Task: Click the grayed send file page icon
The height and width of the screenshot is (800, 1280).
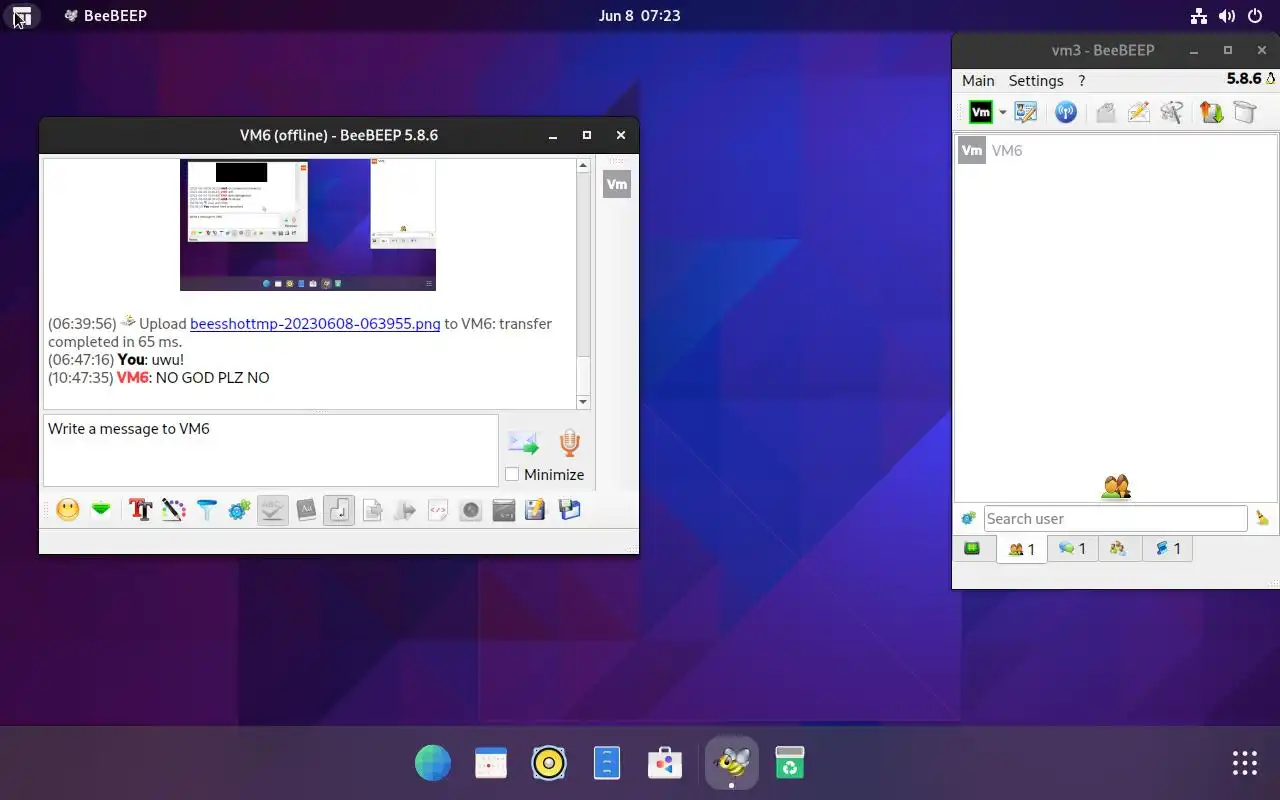Action: click(x=372, y=510)
